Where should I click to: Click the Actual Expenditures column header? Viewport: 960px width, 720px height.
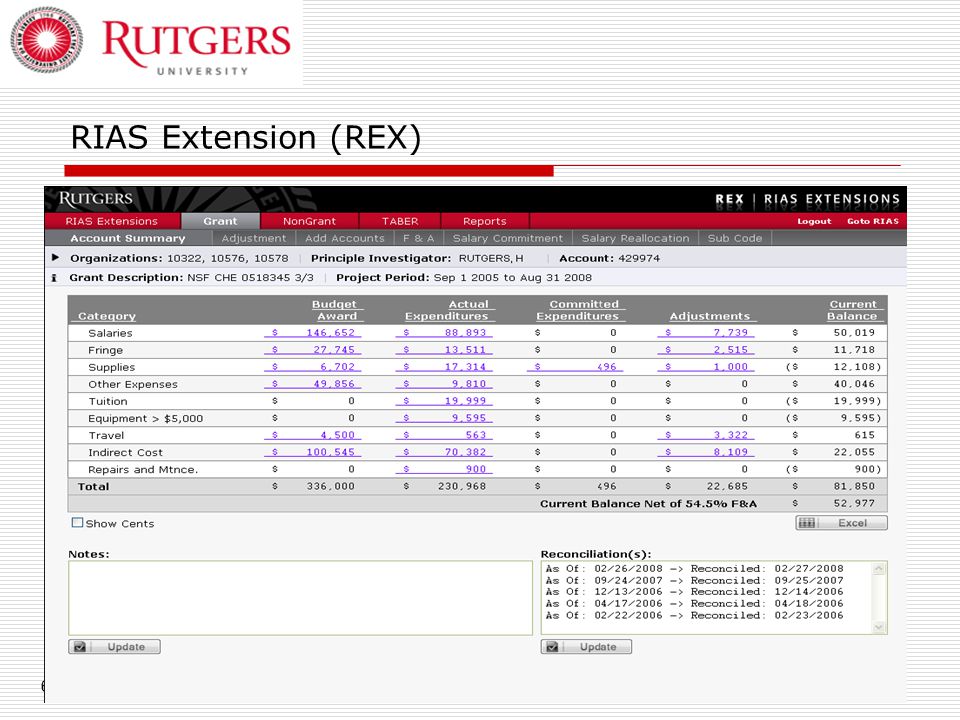click(x=448, y=310)
